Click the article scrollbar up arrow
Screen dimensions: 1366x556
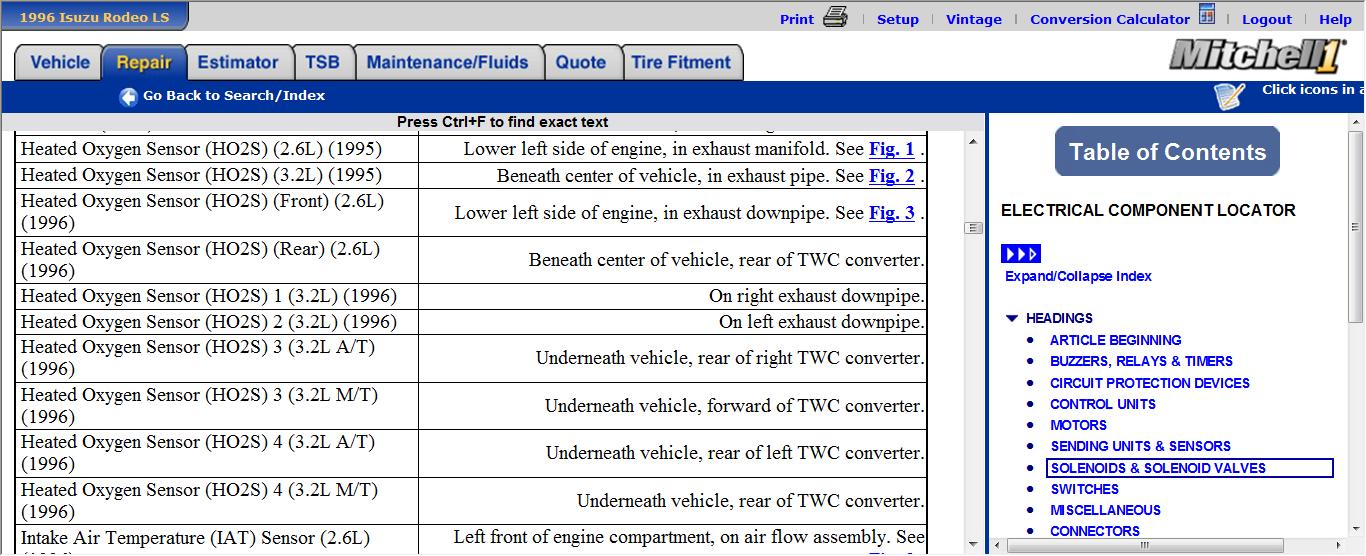[973, 143]
